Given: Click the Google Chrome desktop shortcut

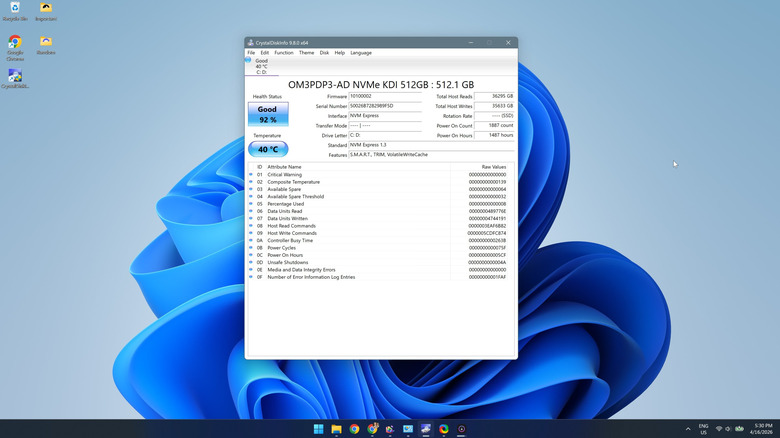Looking at the screenshot, I should (x=15, y=48).
